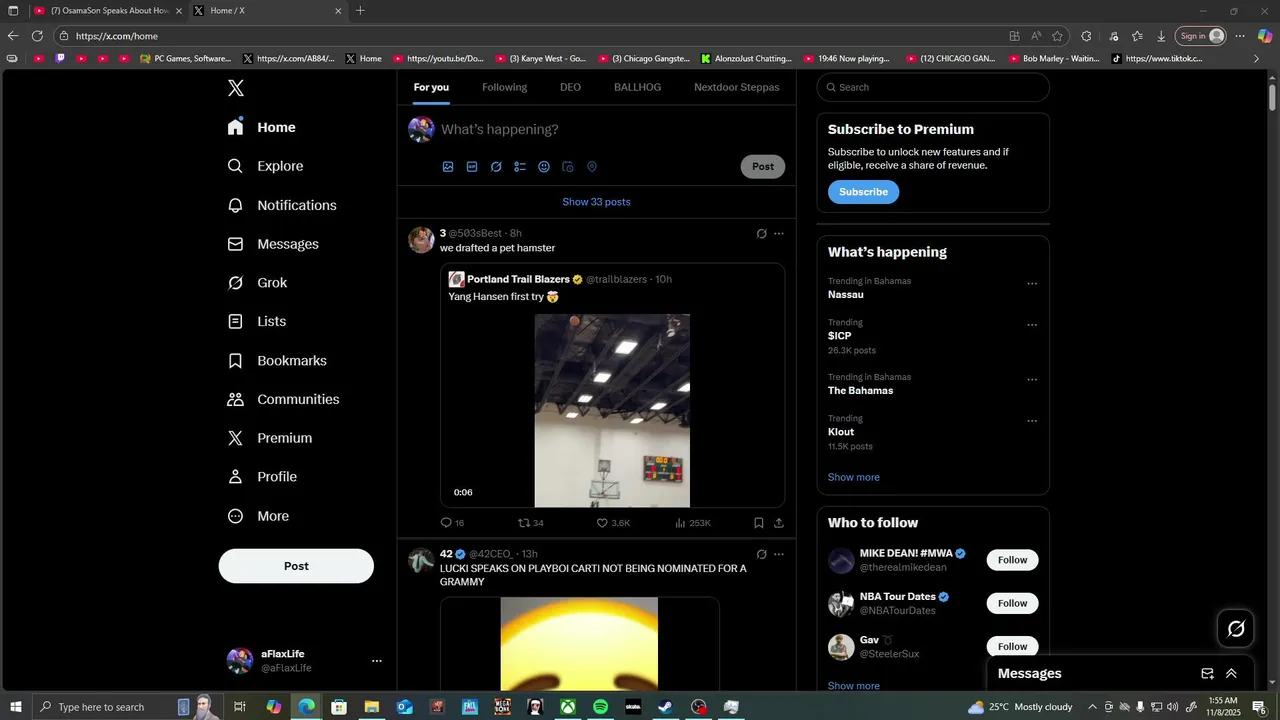Click the floating Grok button
This screenshot has height=720, width=1280.
1236,629
